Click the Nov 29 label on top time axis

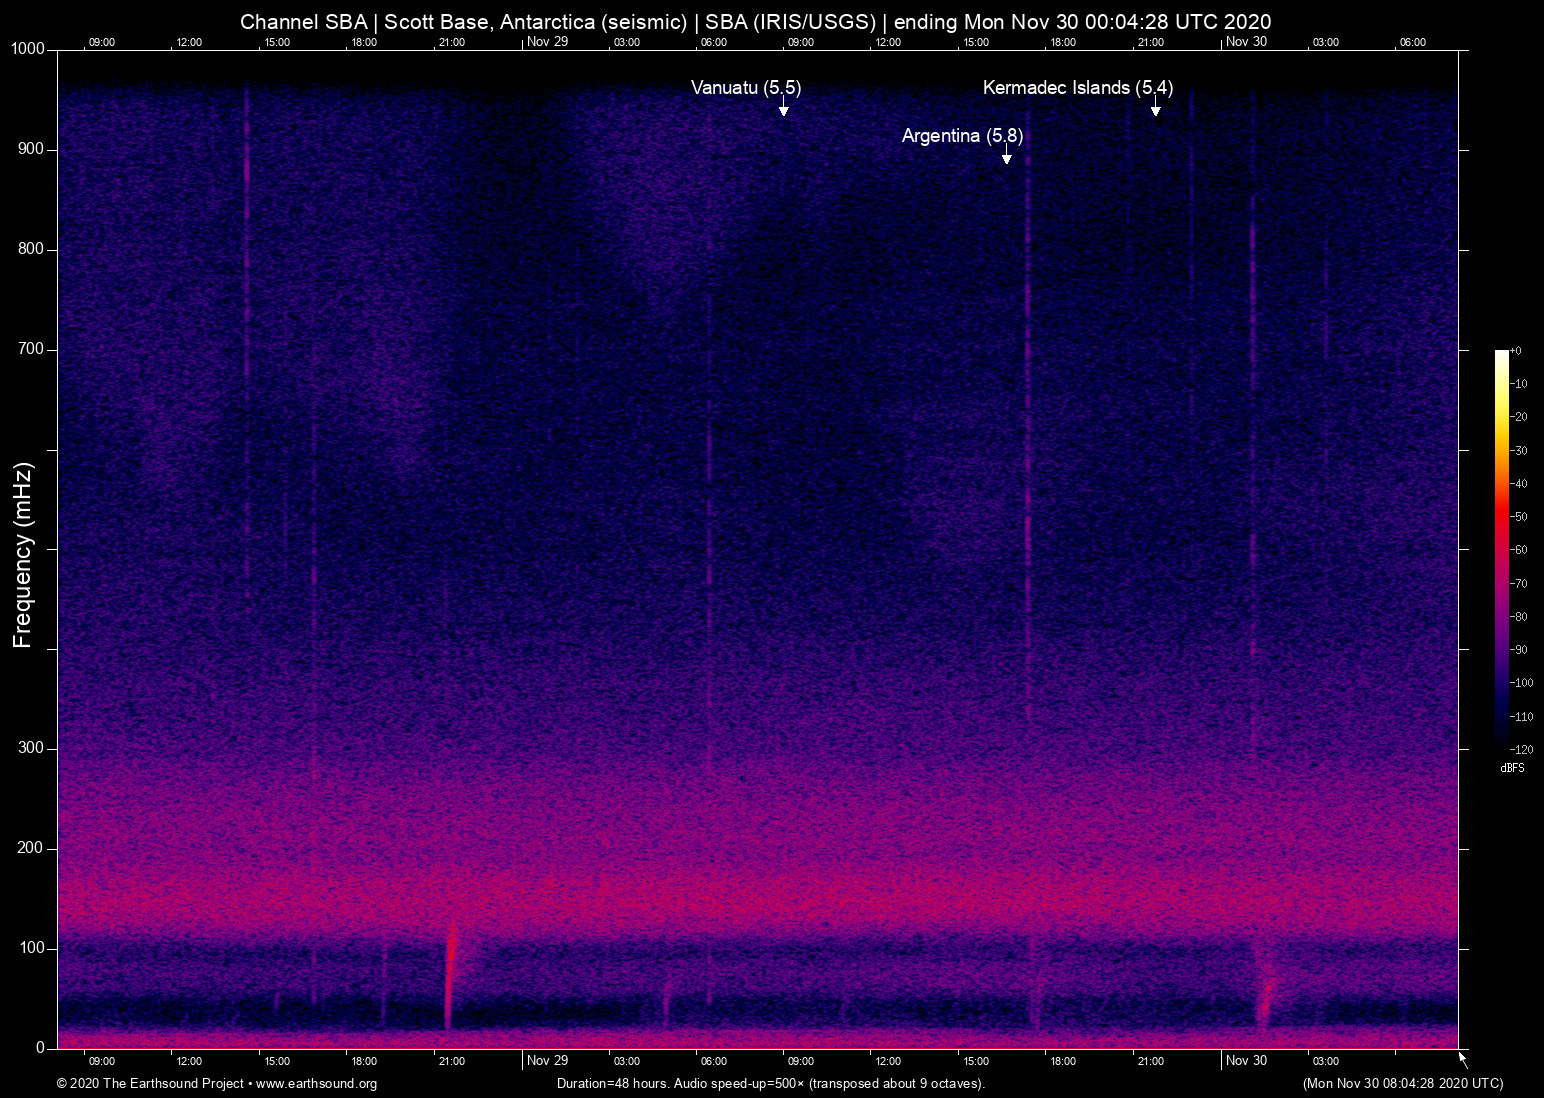[547, 41]
